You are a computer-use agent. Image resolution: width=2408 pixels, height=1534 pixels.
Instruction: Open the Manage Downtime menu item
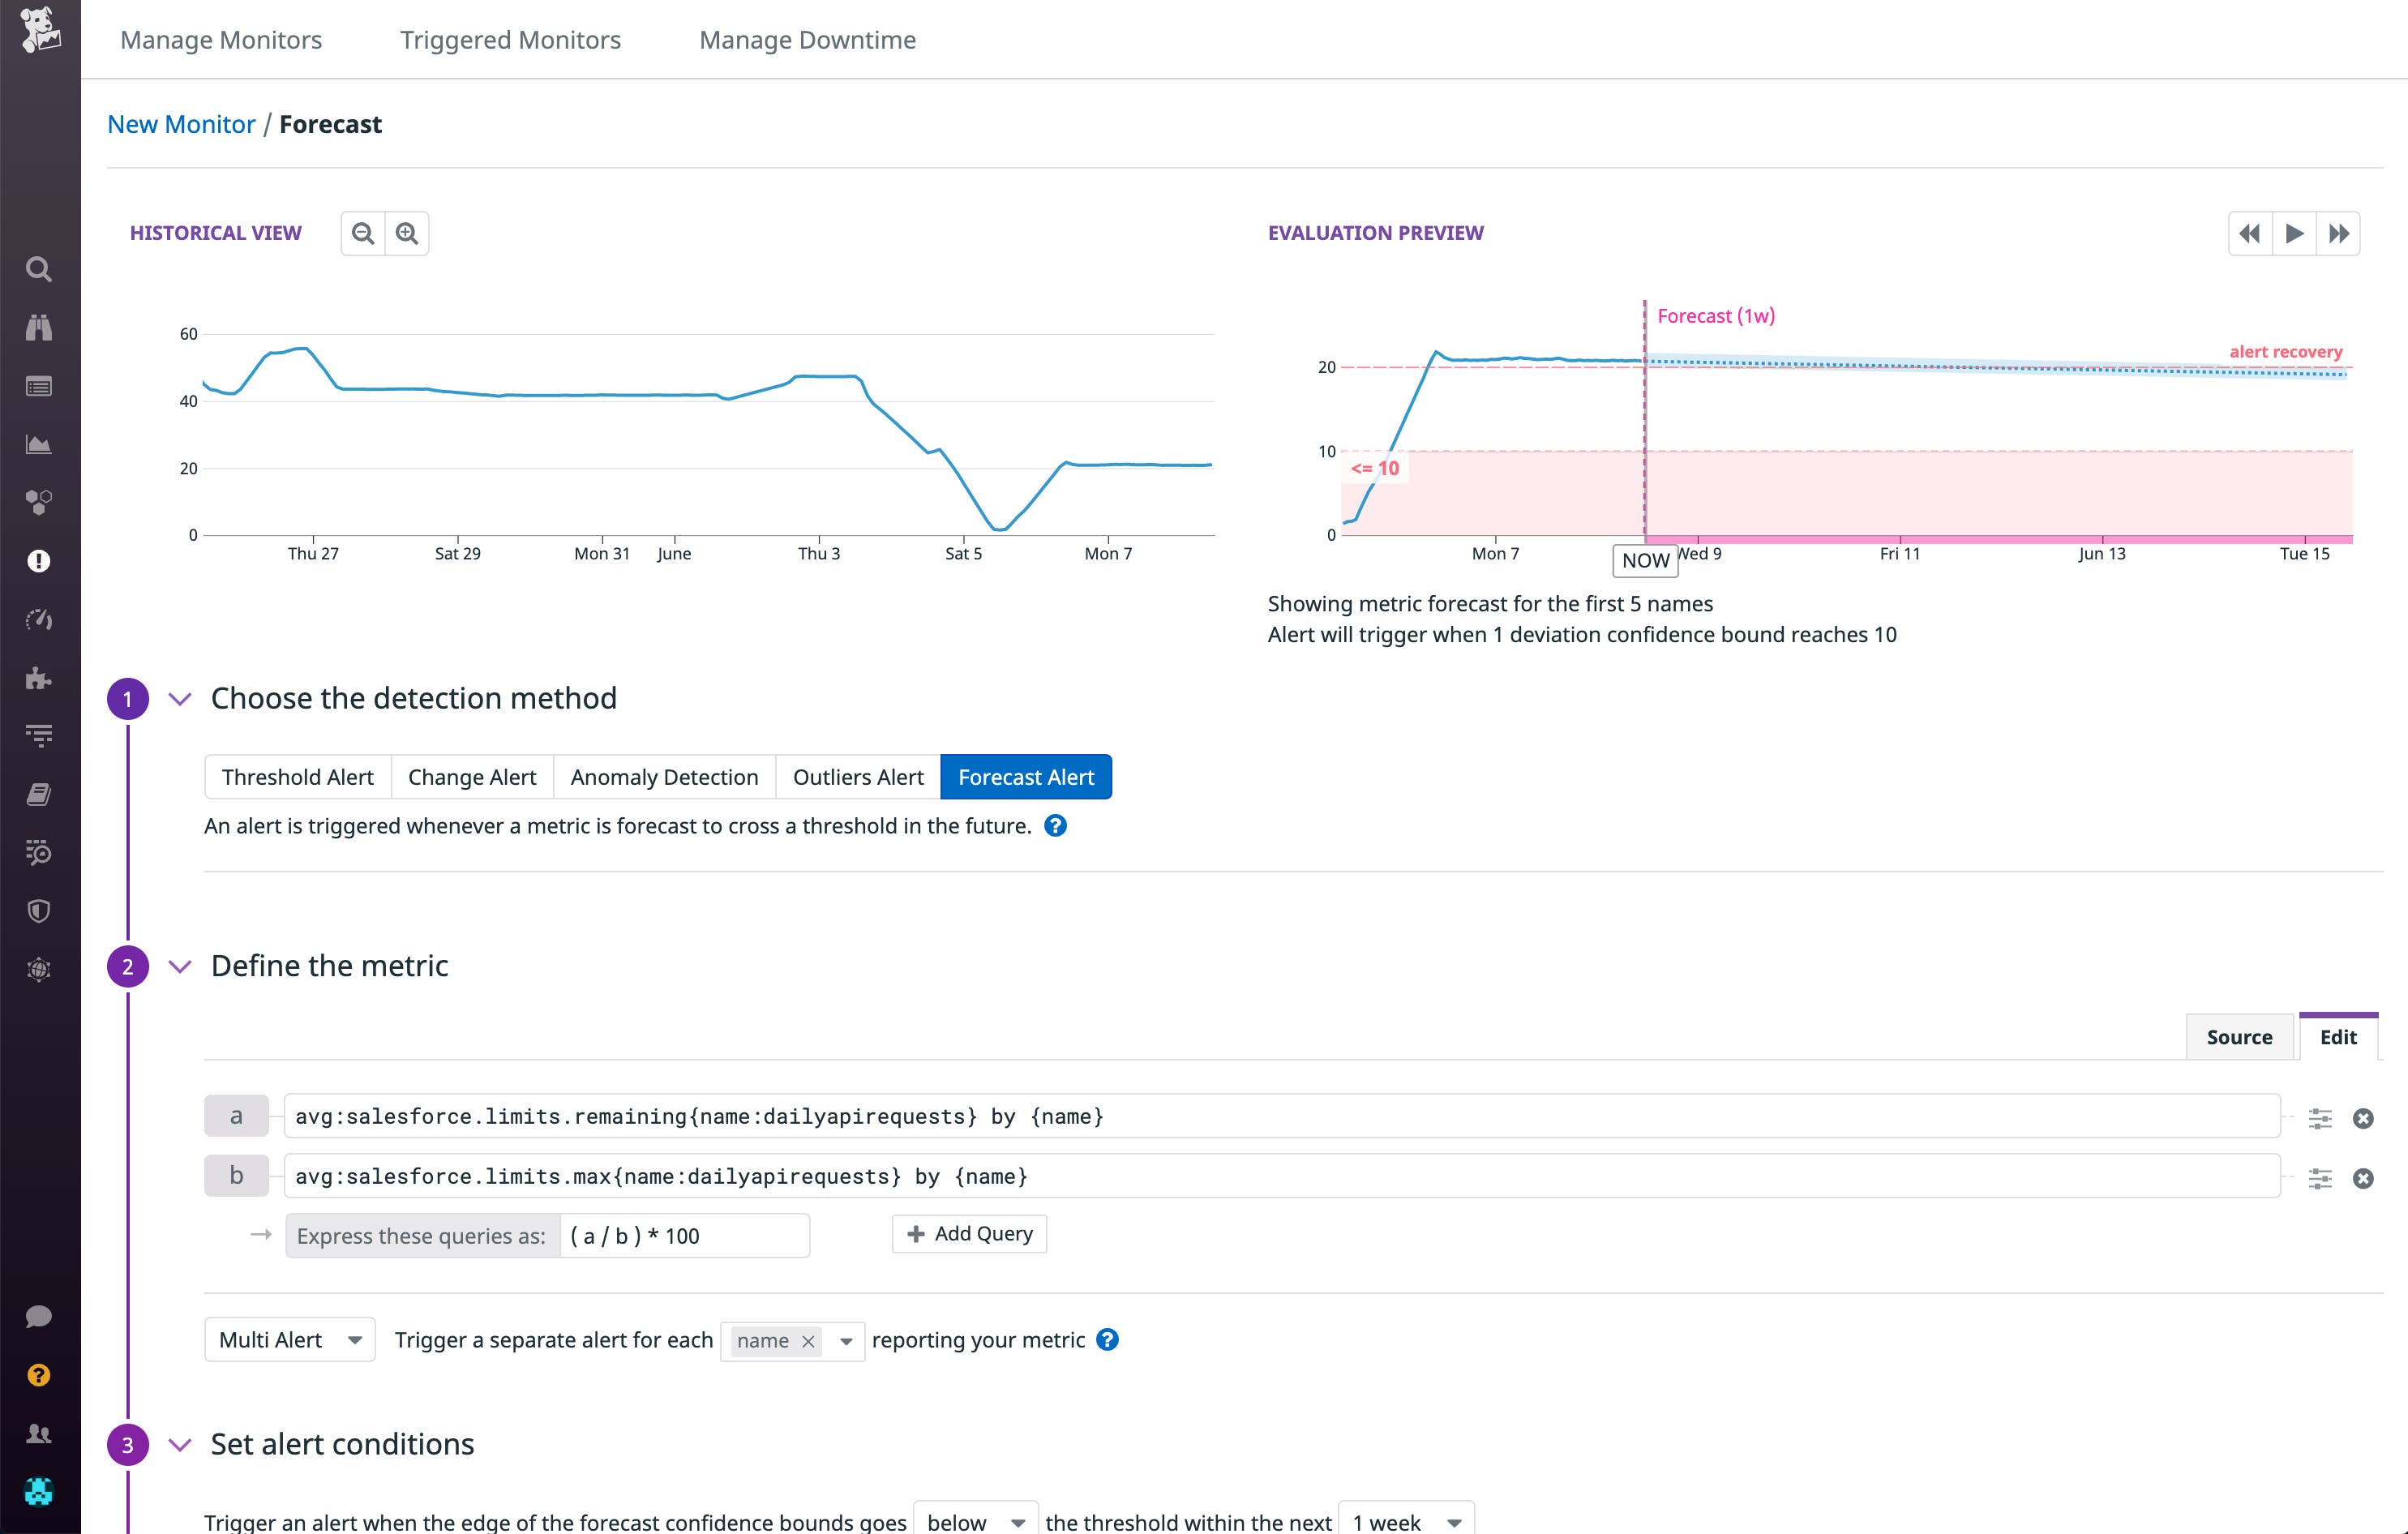coord(808,40)
